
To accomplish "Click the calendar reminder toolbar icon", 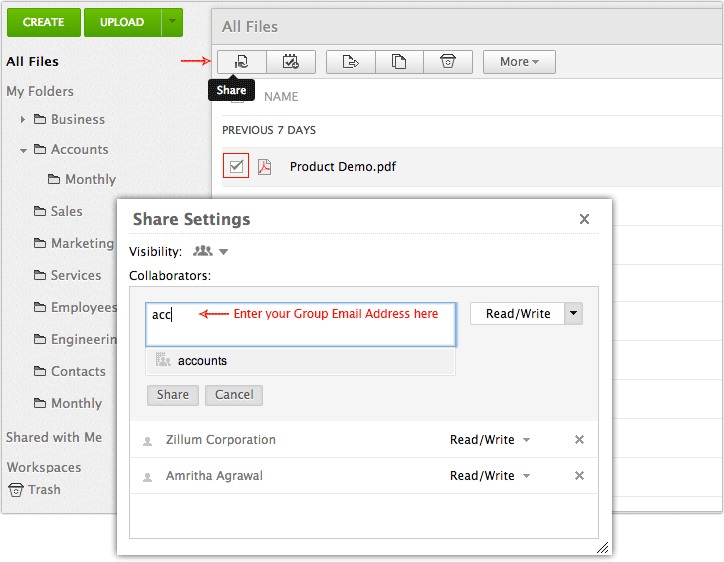I will click(x=291, y=62).
